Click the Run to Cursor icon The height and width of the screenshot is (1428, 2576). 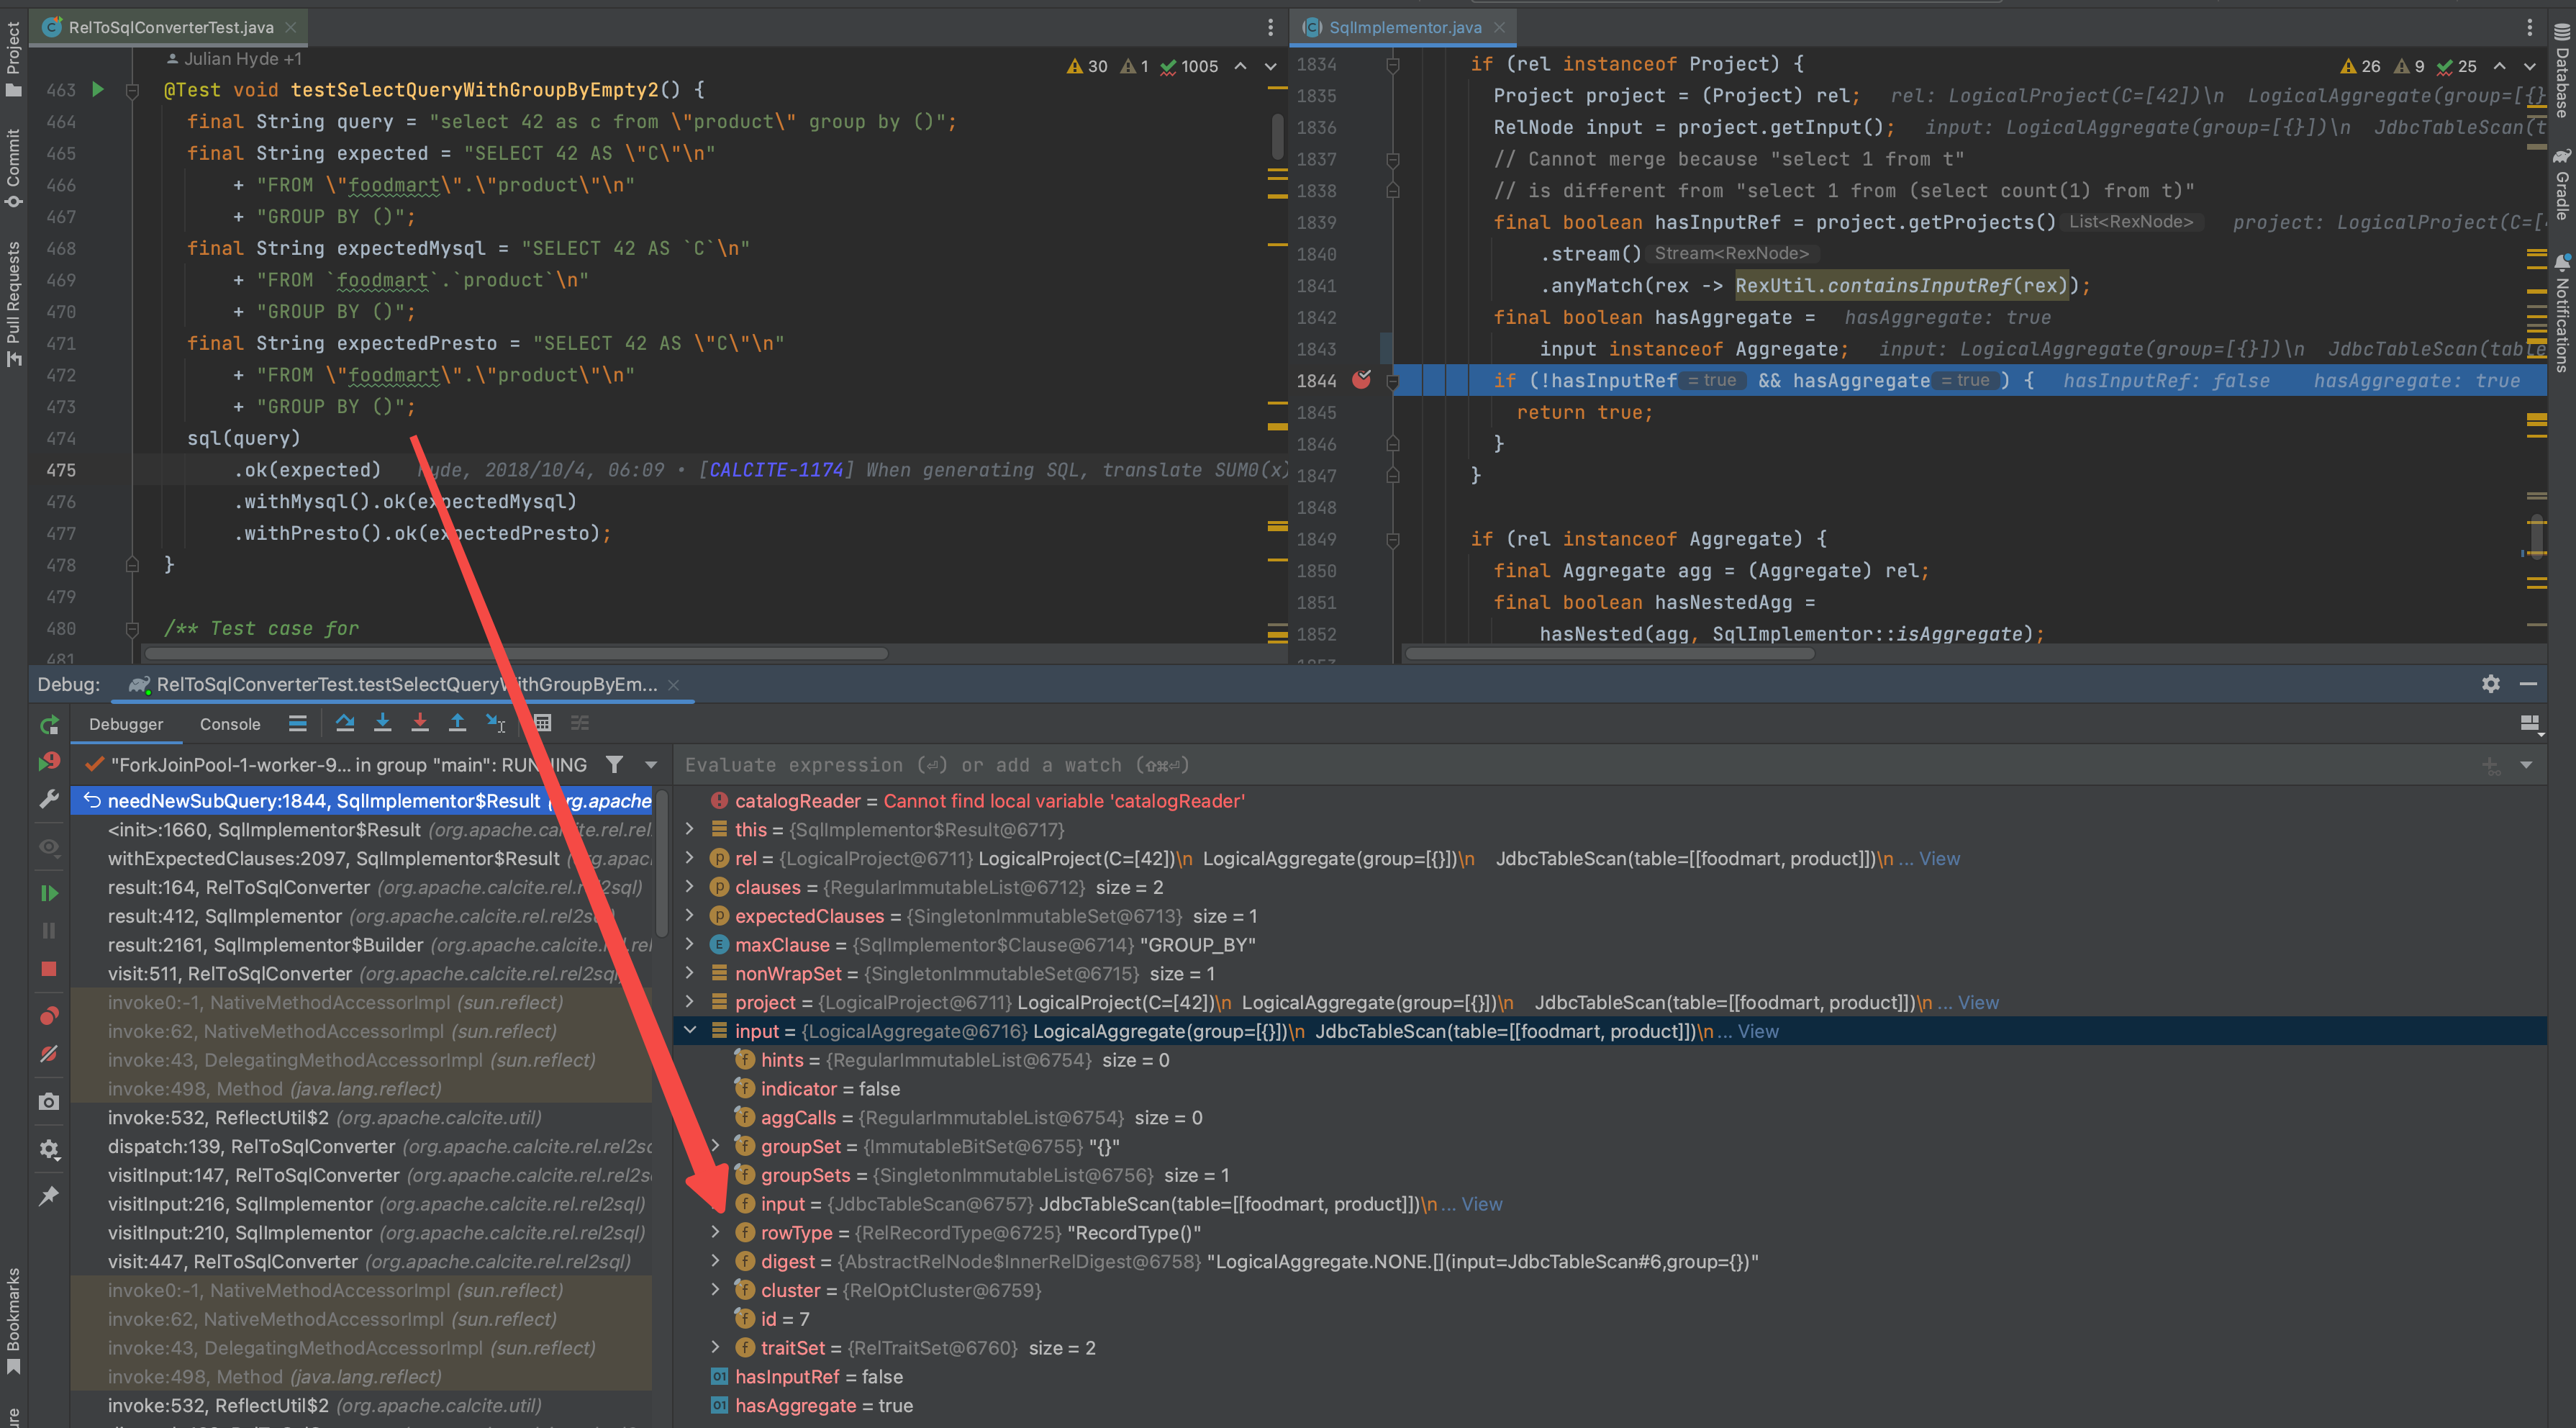pos(495,723)
